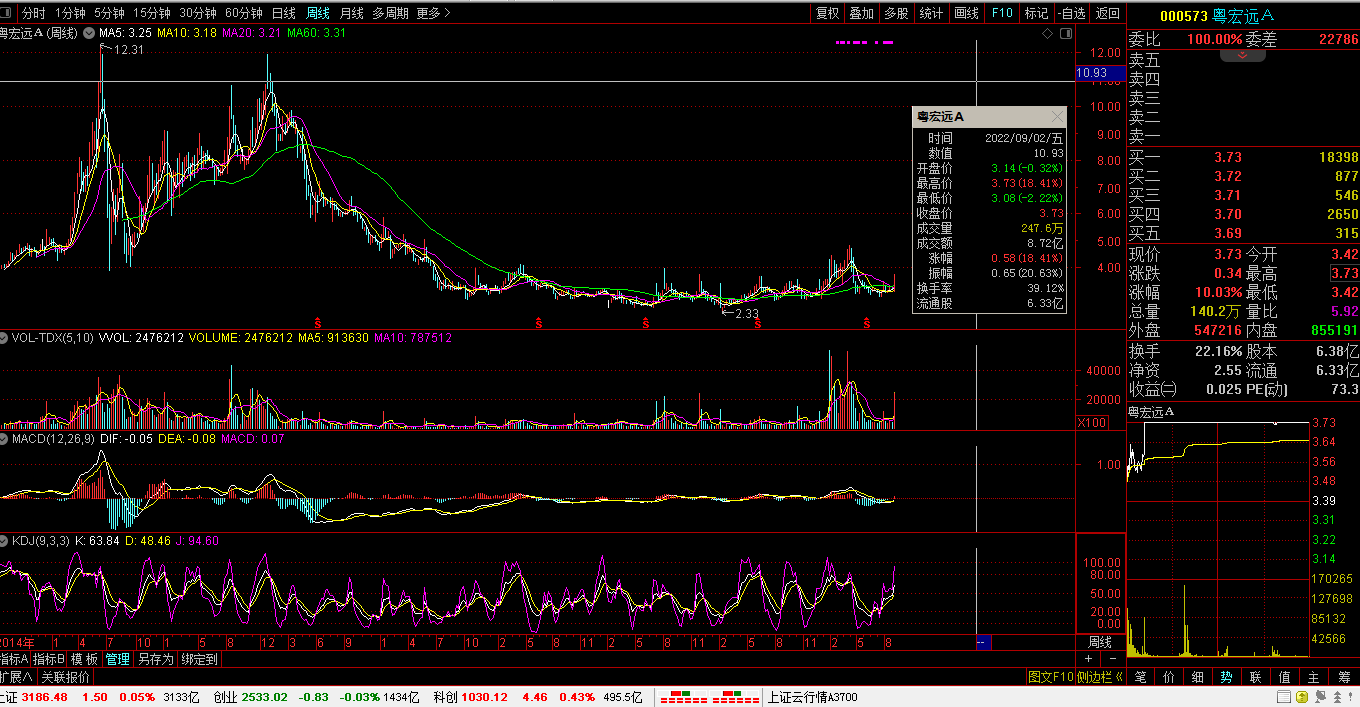Switch to 月线 monthly chart
This screenshot has height=707, width=1360.
pyautogui.click(x=352, y=13)
